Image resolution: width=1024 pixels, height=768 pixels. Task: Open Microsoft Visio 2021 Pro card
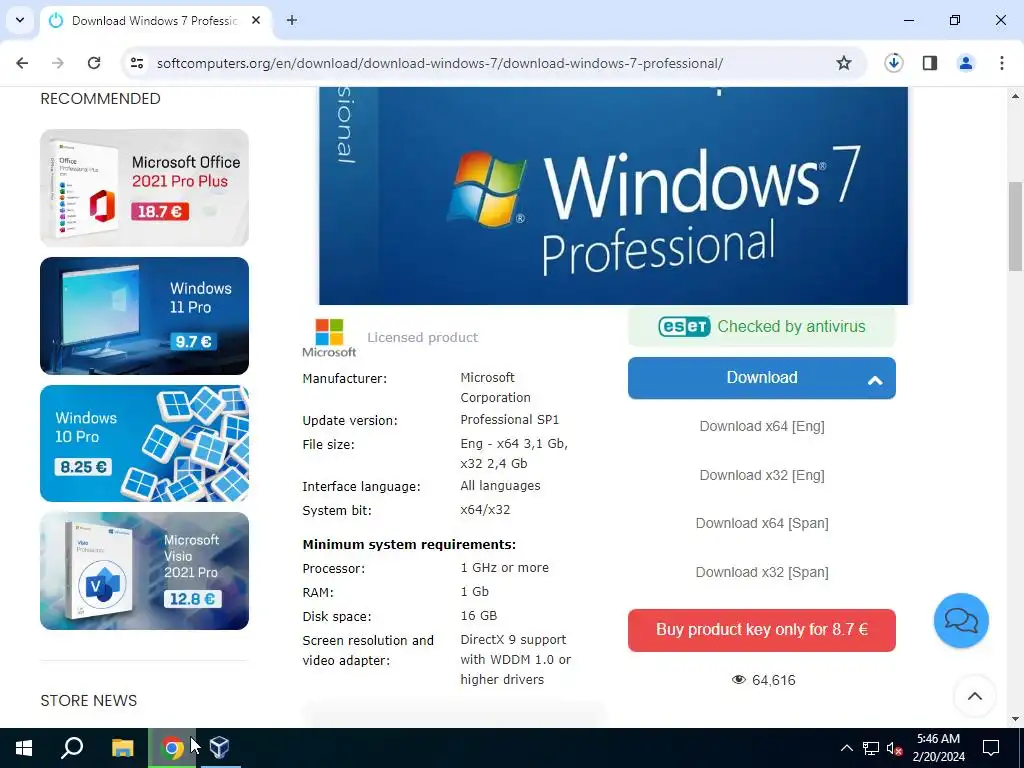pyautogui.click(x=144, y=571)
